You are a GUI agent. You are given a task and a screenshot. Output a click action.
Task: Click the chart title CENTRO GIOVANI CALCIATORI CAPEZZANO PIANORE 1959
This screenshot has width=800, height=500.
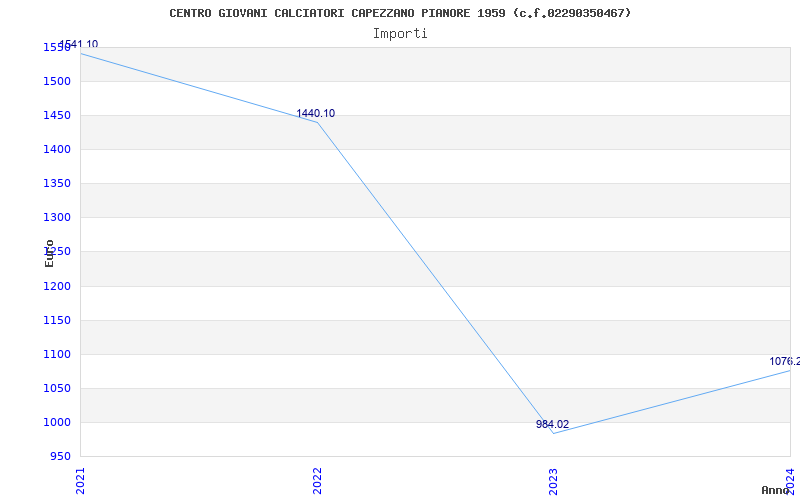click(x=400, y=13)
